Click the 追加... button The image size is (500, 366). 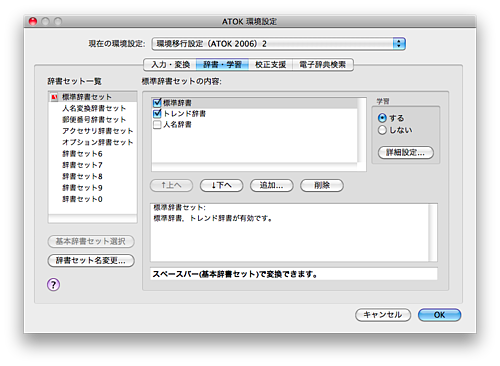272,185
